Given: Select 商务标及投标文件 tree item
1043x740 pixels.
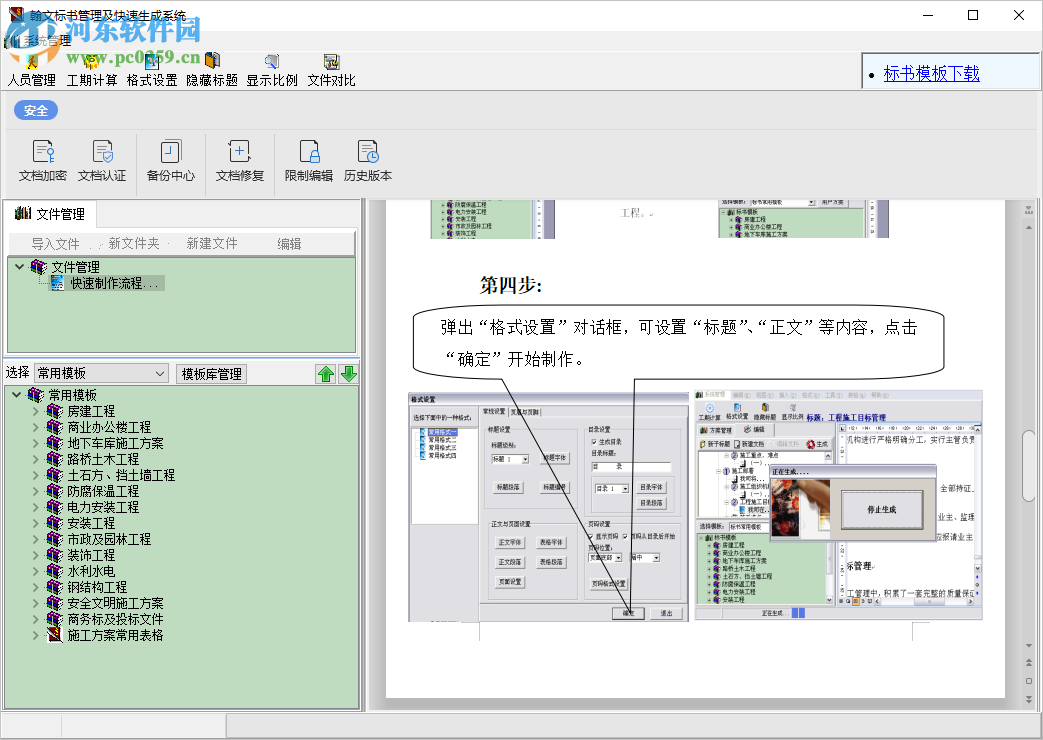Looking at the screenshot, I should (115, 619).
